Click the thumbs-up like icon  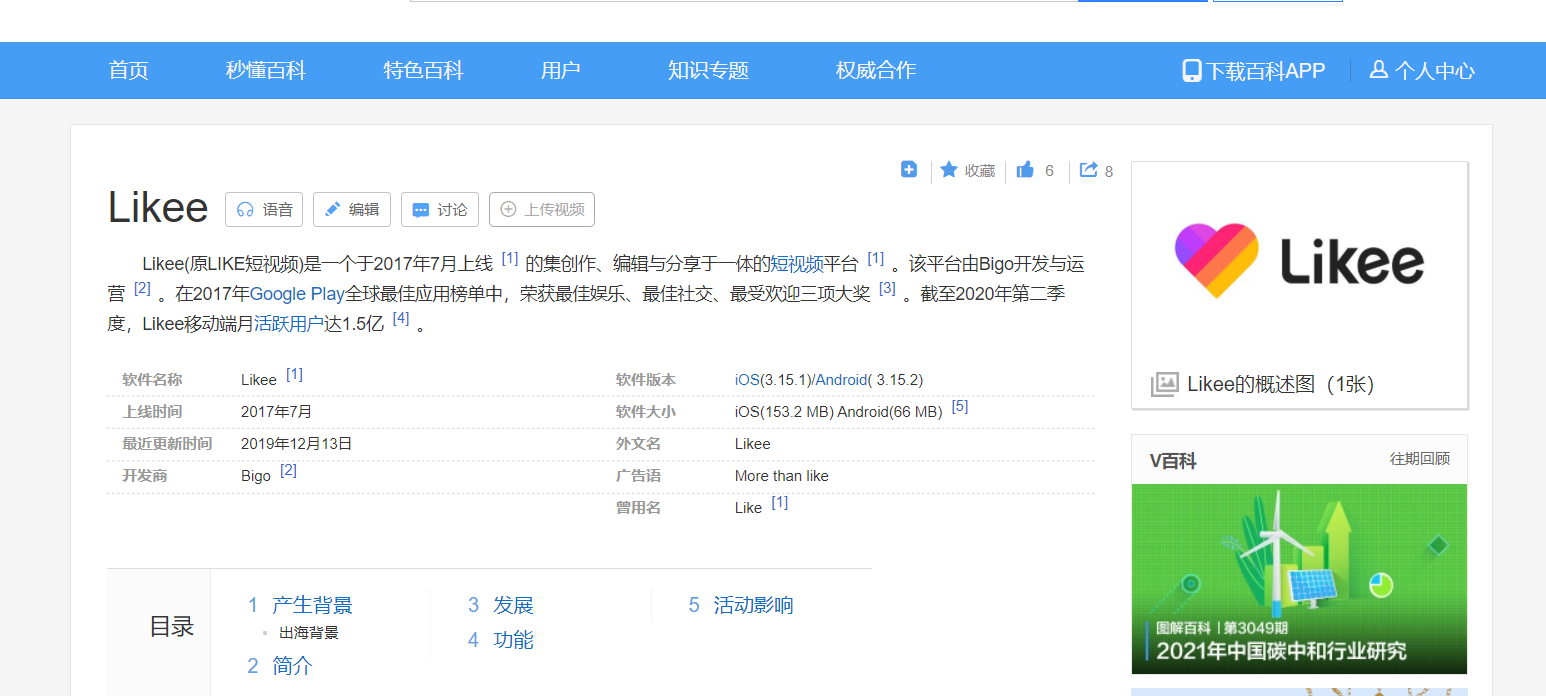(x=1025, y=170)
